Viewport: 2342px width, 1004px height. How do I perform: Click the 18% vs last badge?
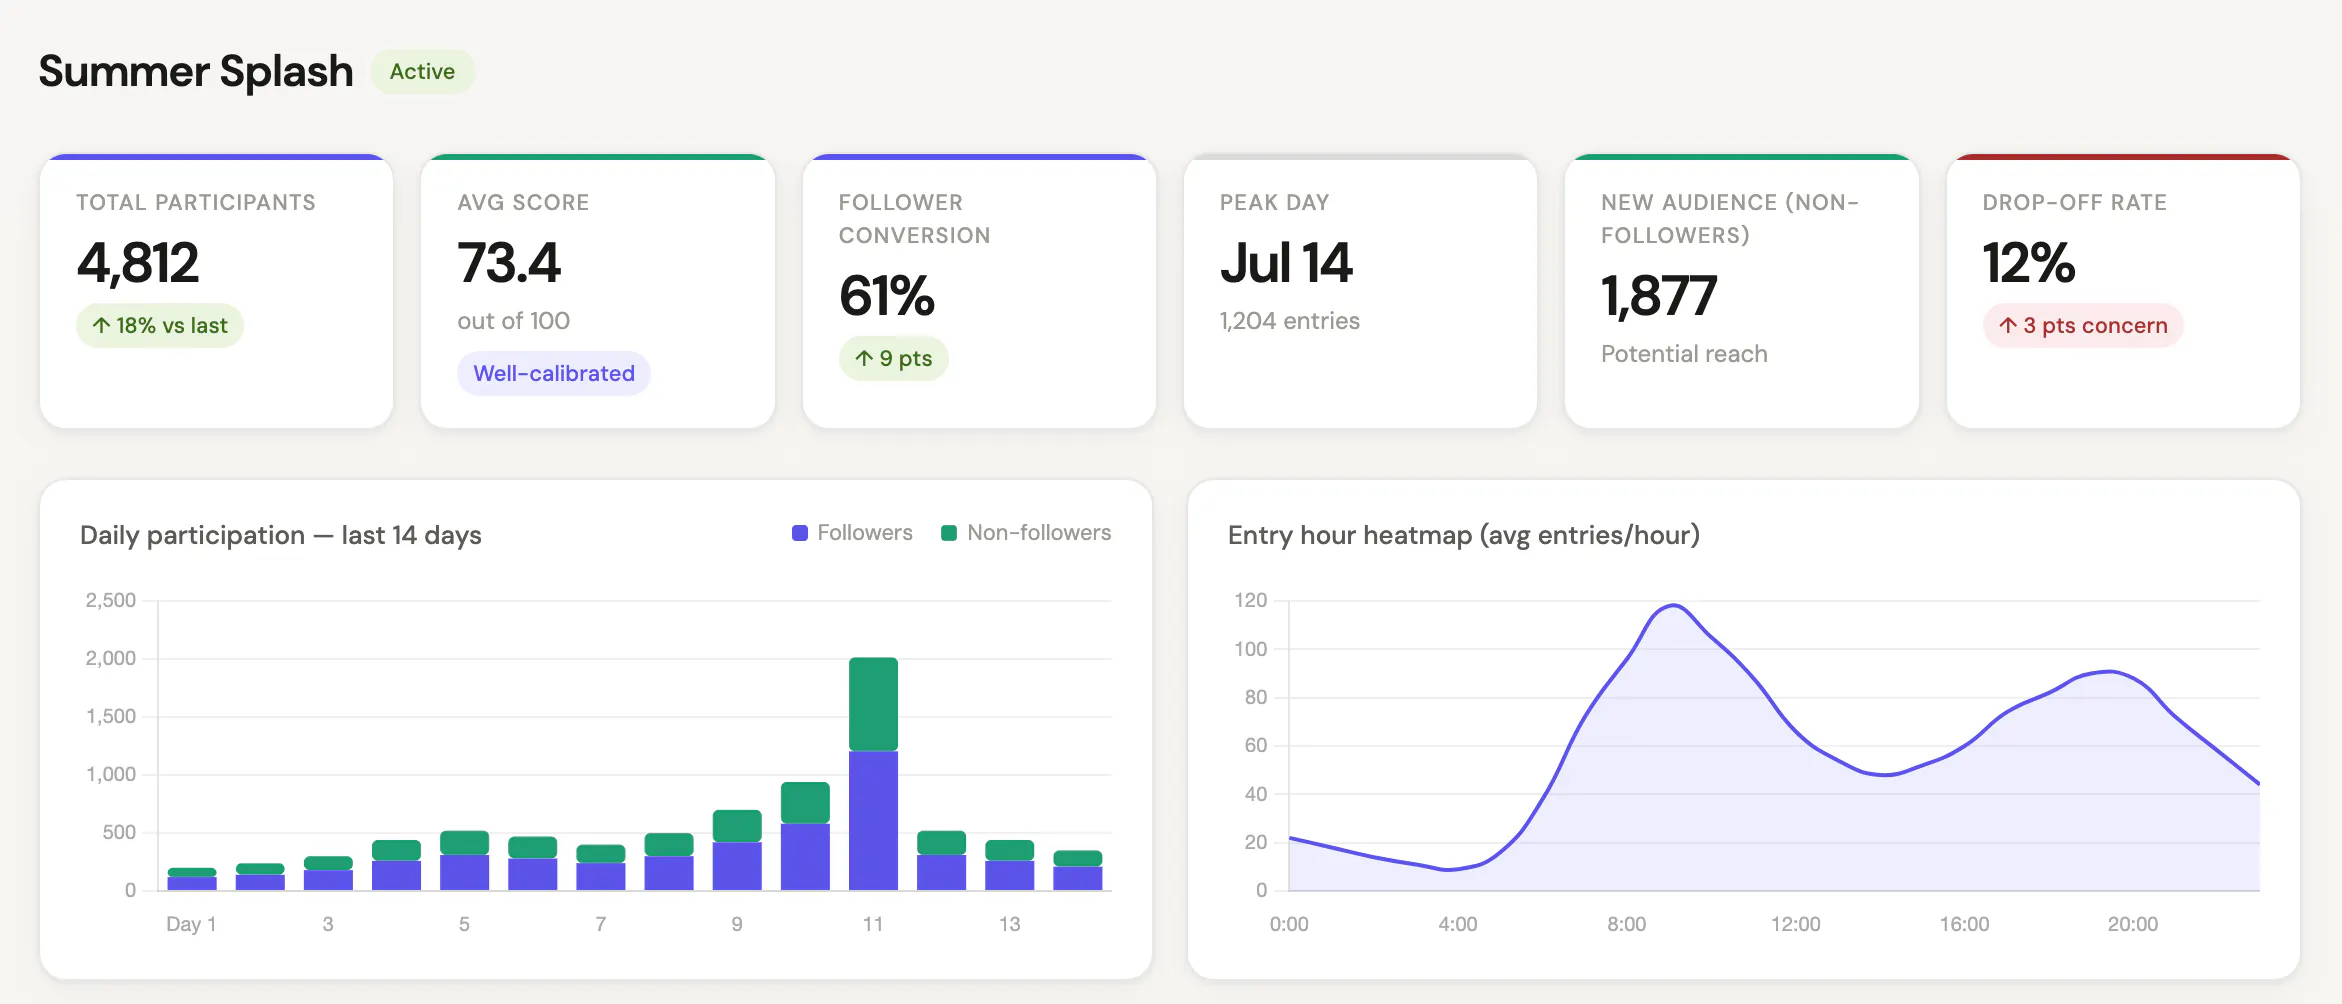pos(160,326)
